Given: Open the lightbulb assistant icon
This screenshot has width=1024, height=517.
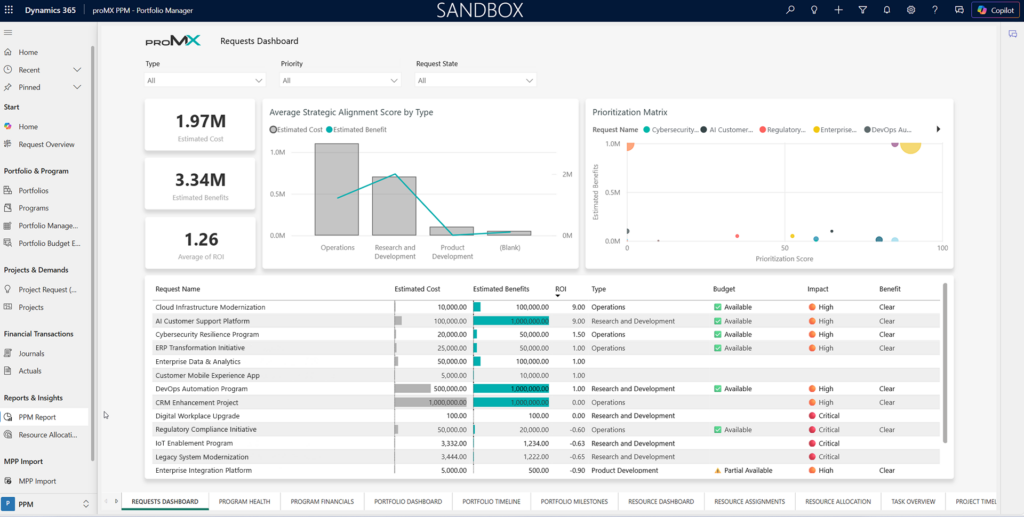Looking at the screenshot, I should click(x=814, y=10).
